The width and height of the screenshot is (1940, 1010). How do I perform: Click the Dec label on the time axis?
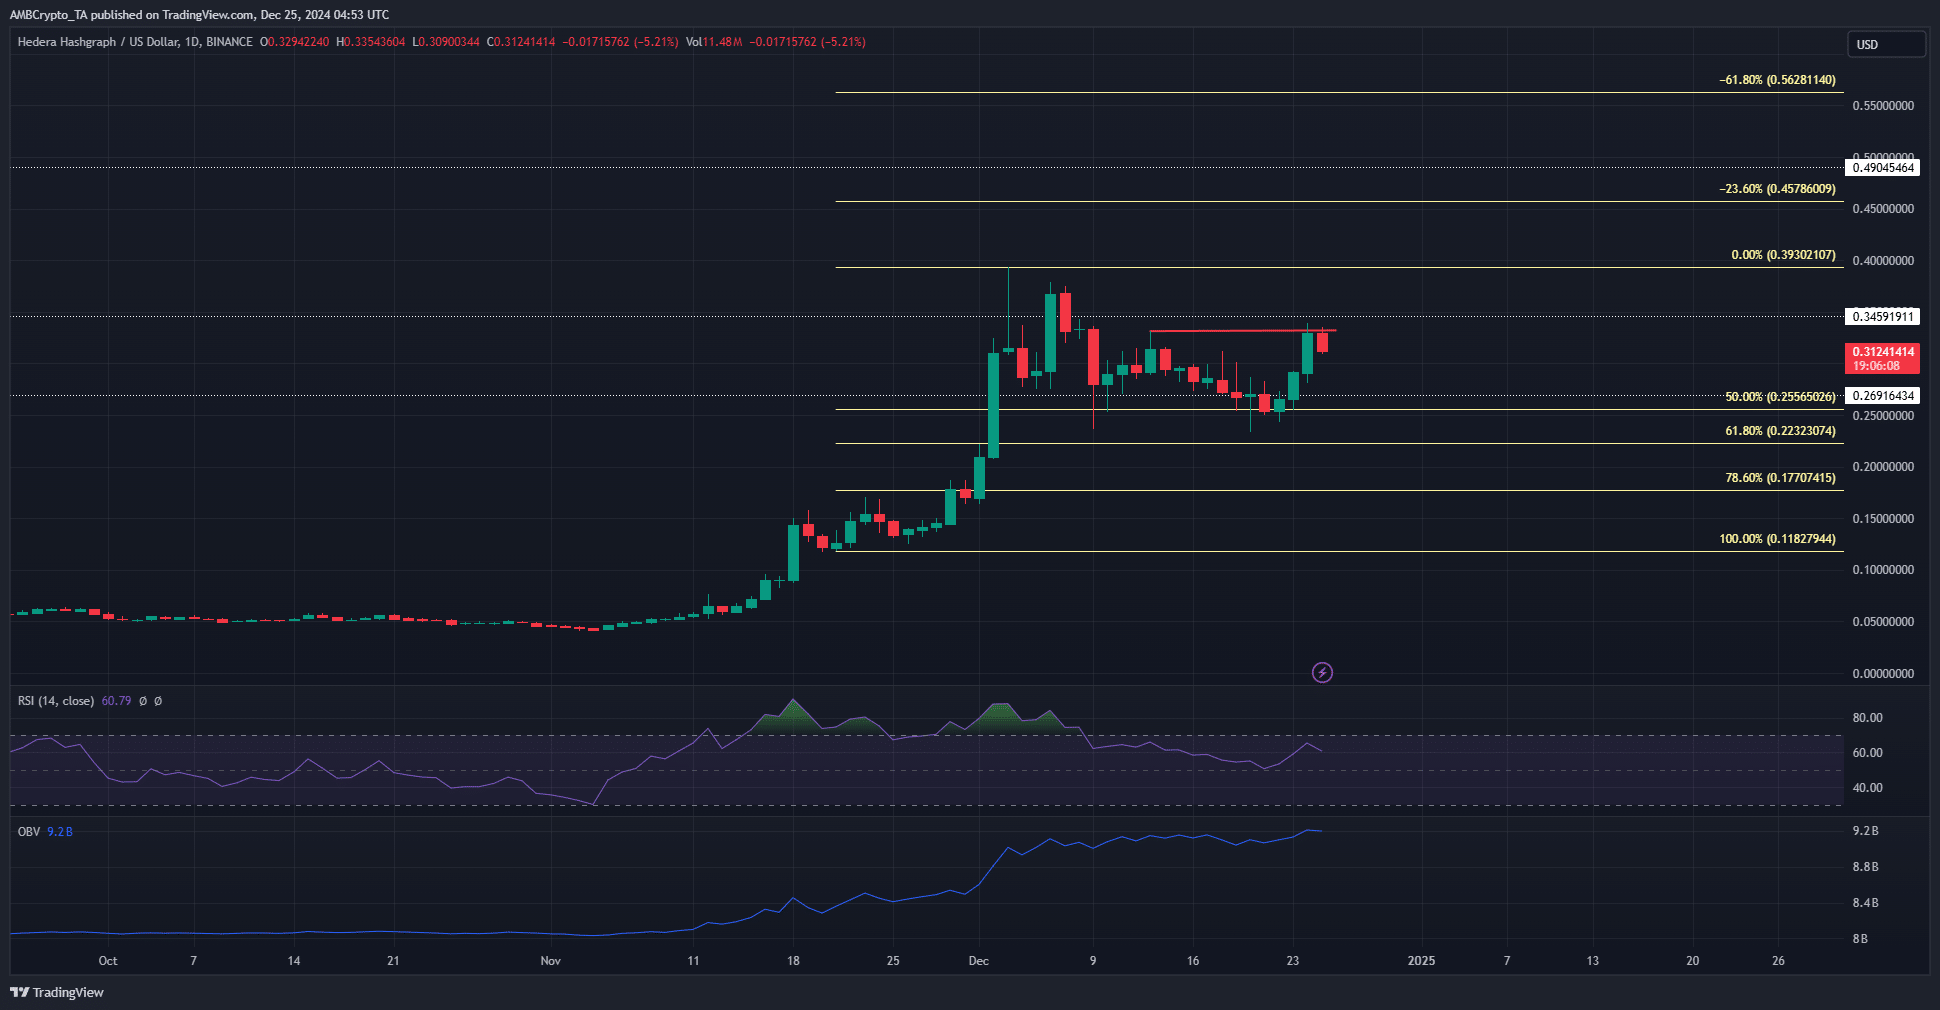point(979,961)
